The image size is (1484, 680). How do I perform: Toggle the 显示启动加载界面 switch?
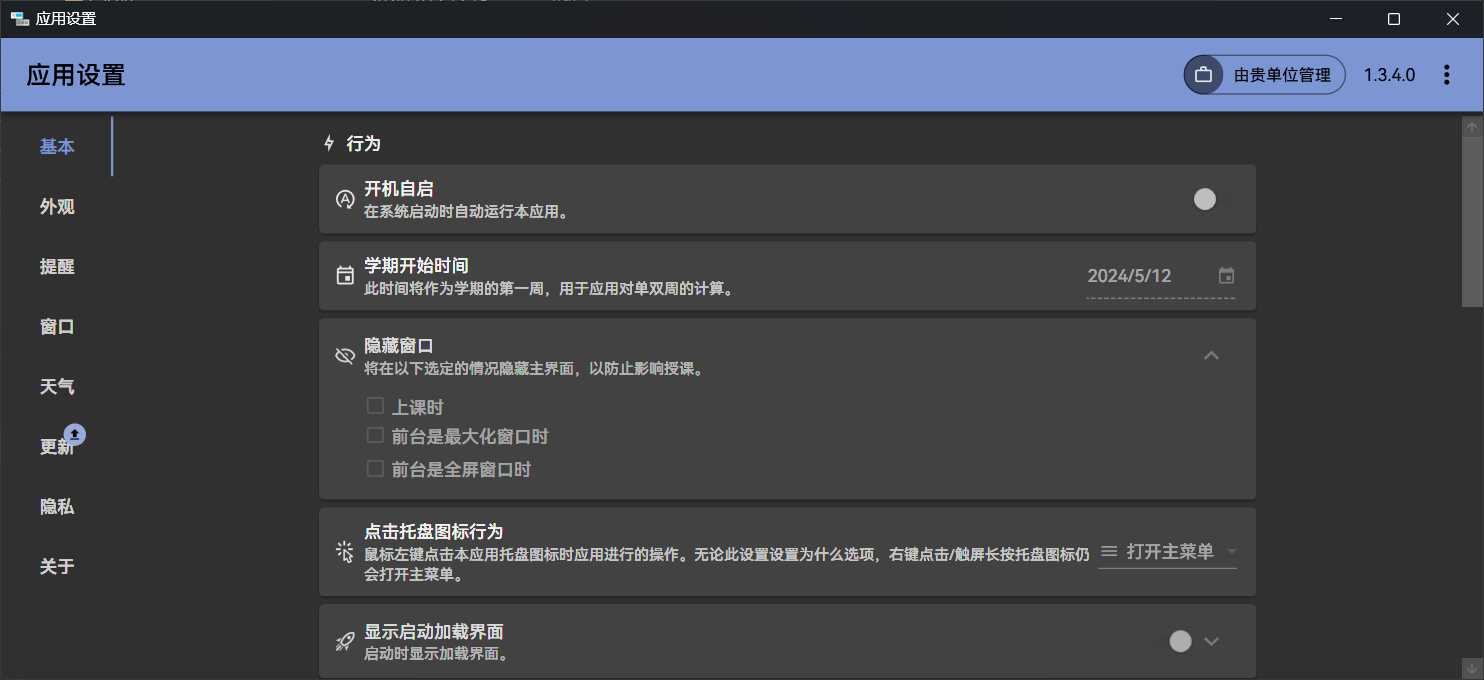point(1180,641)
